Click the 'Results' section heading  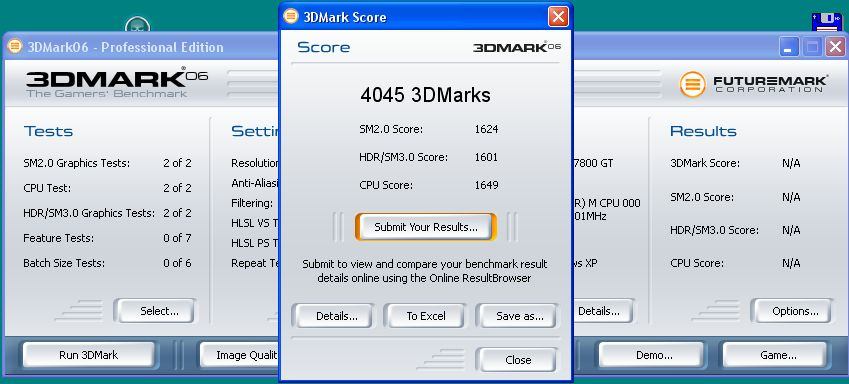[x=703, y=131]
